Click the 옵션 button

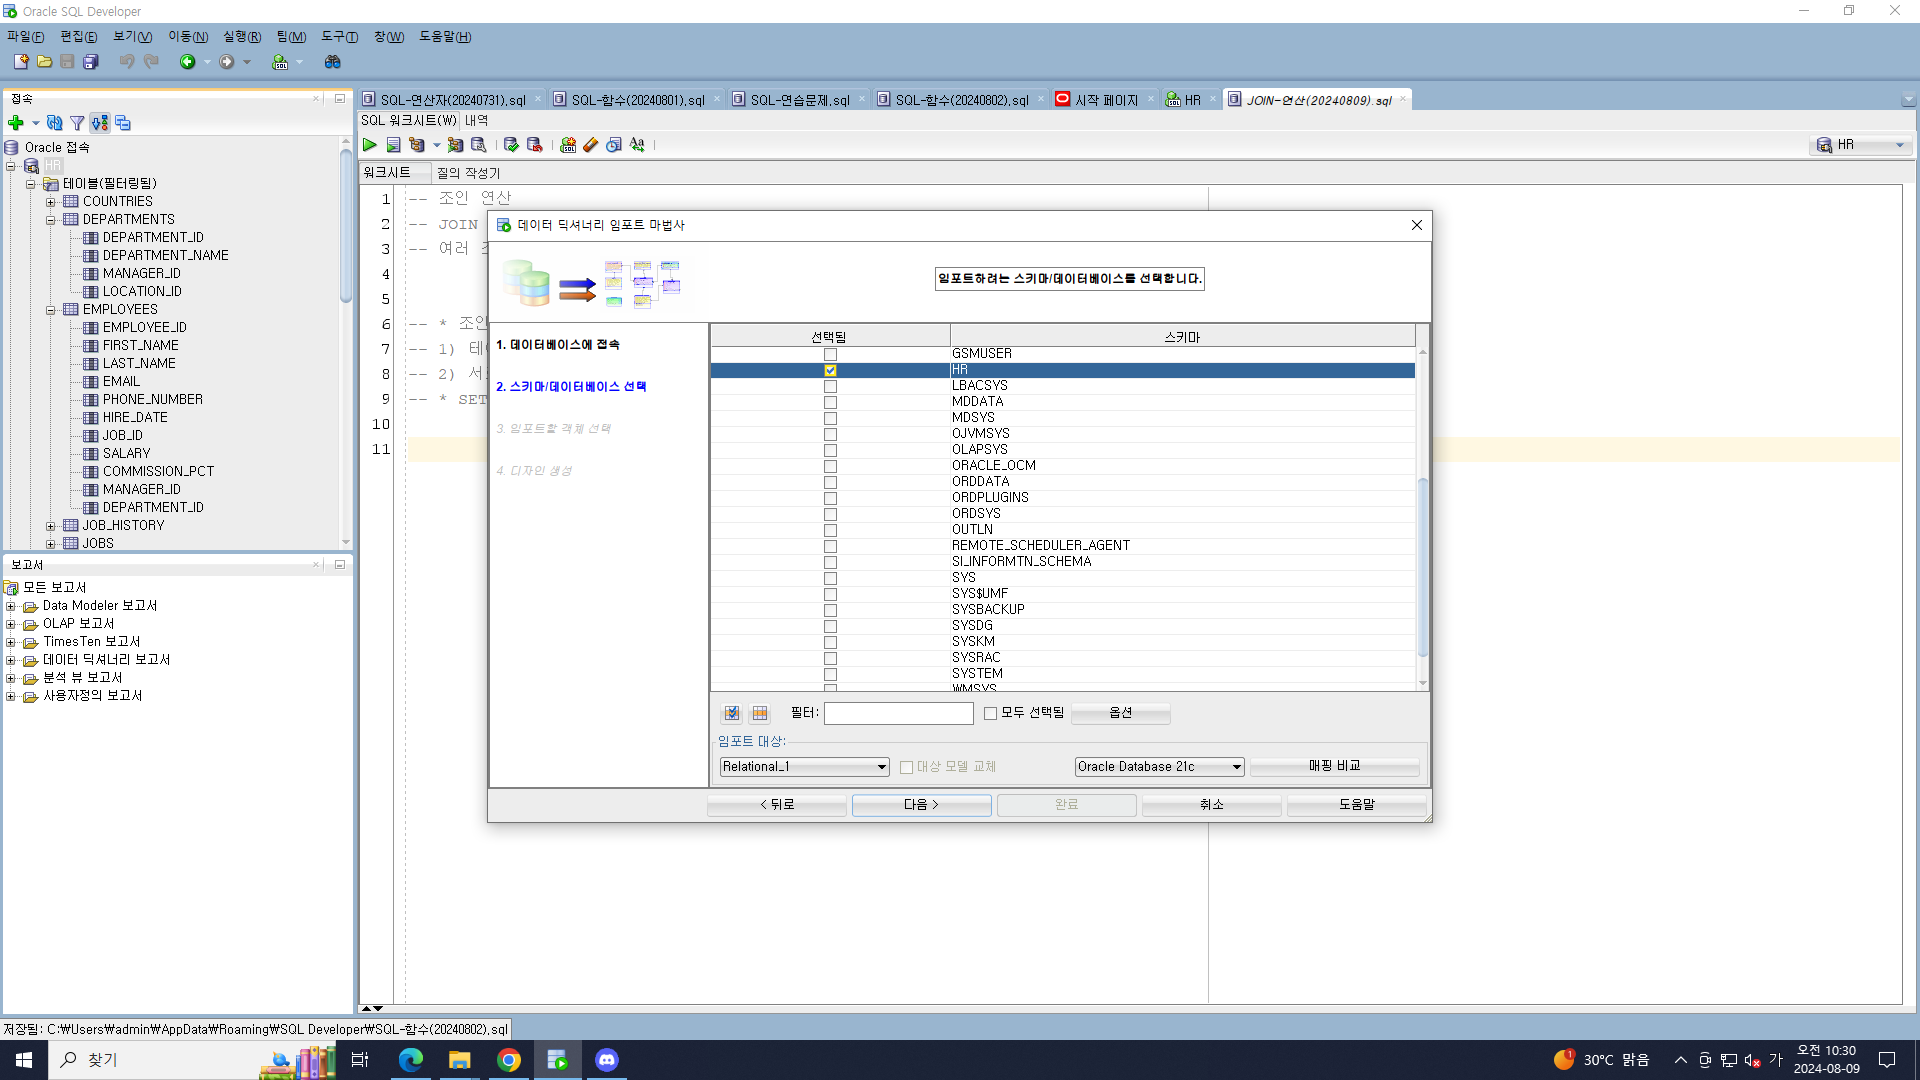1120,713
